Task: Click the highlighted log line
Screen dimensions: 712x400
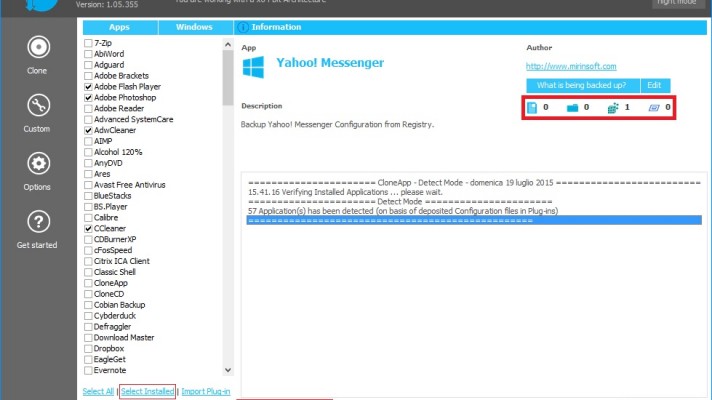Action: [x=474, y=221]
